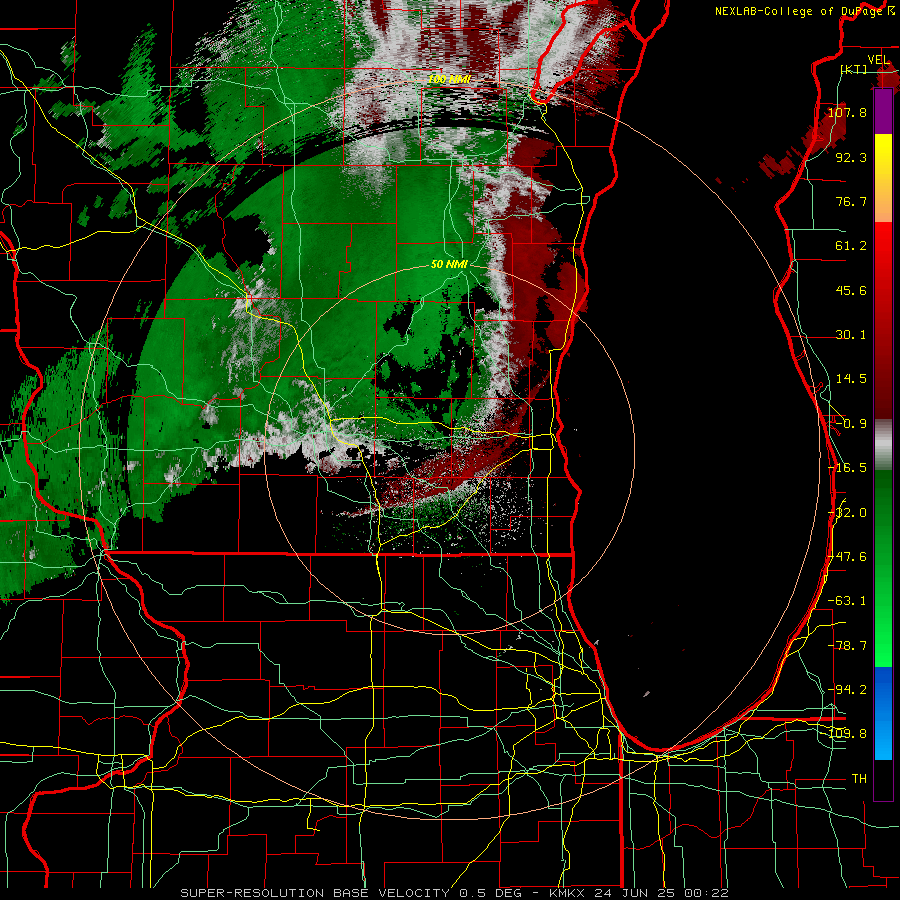900x900 pixels.
Task: Pick the green inbound segment of color bar
Action: [x=883, y=568]
